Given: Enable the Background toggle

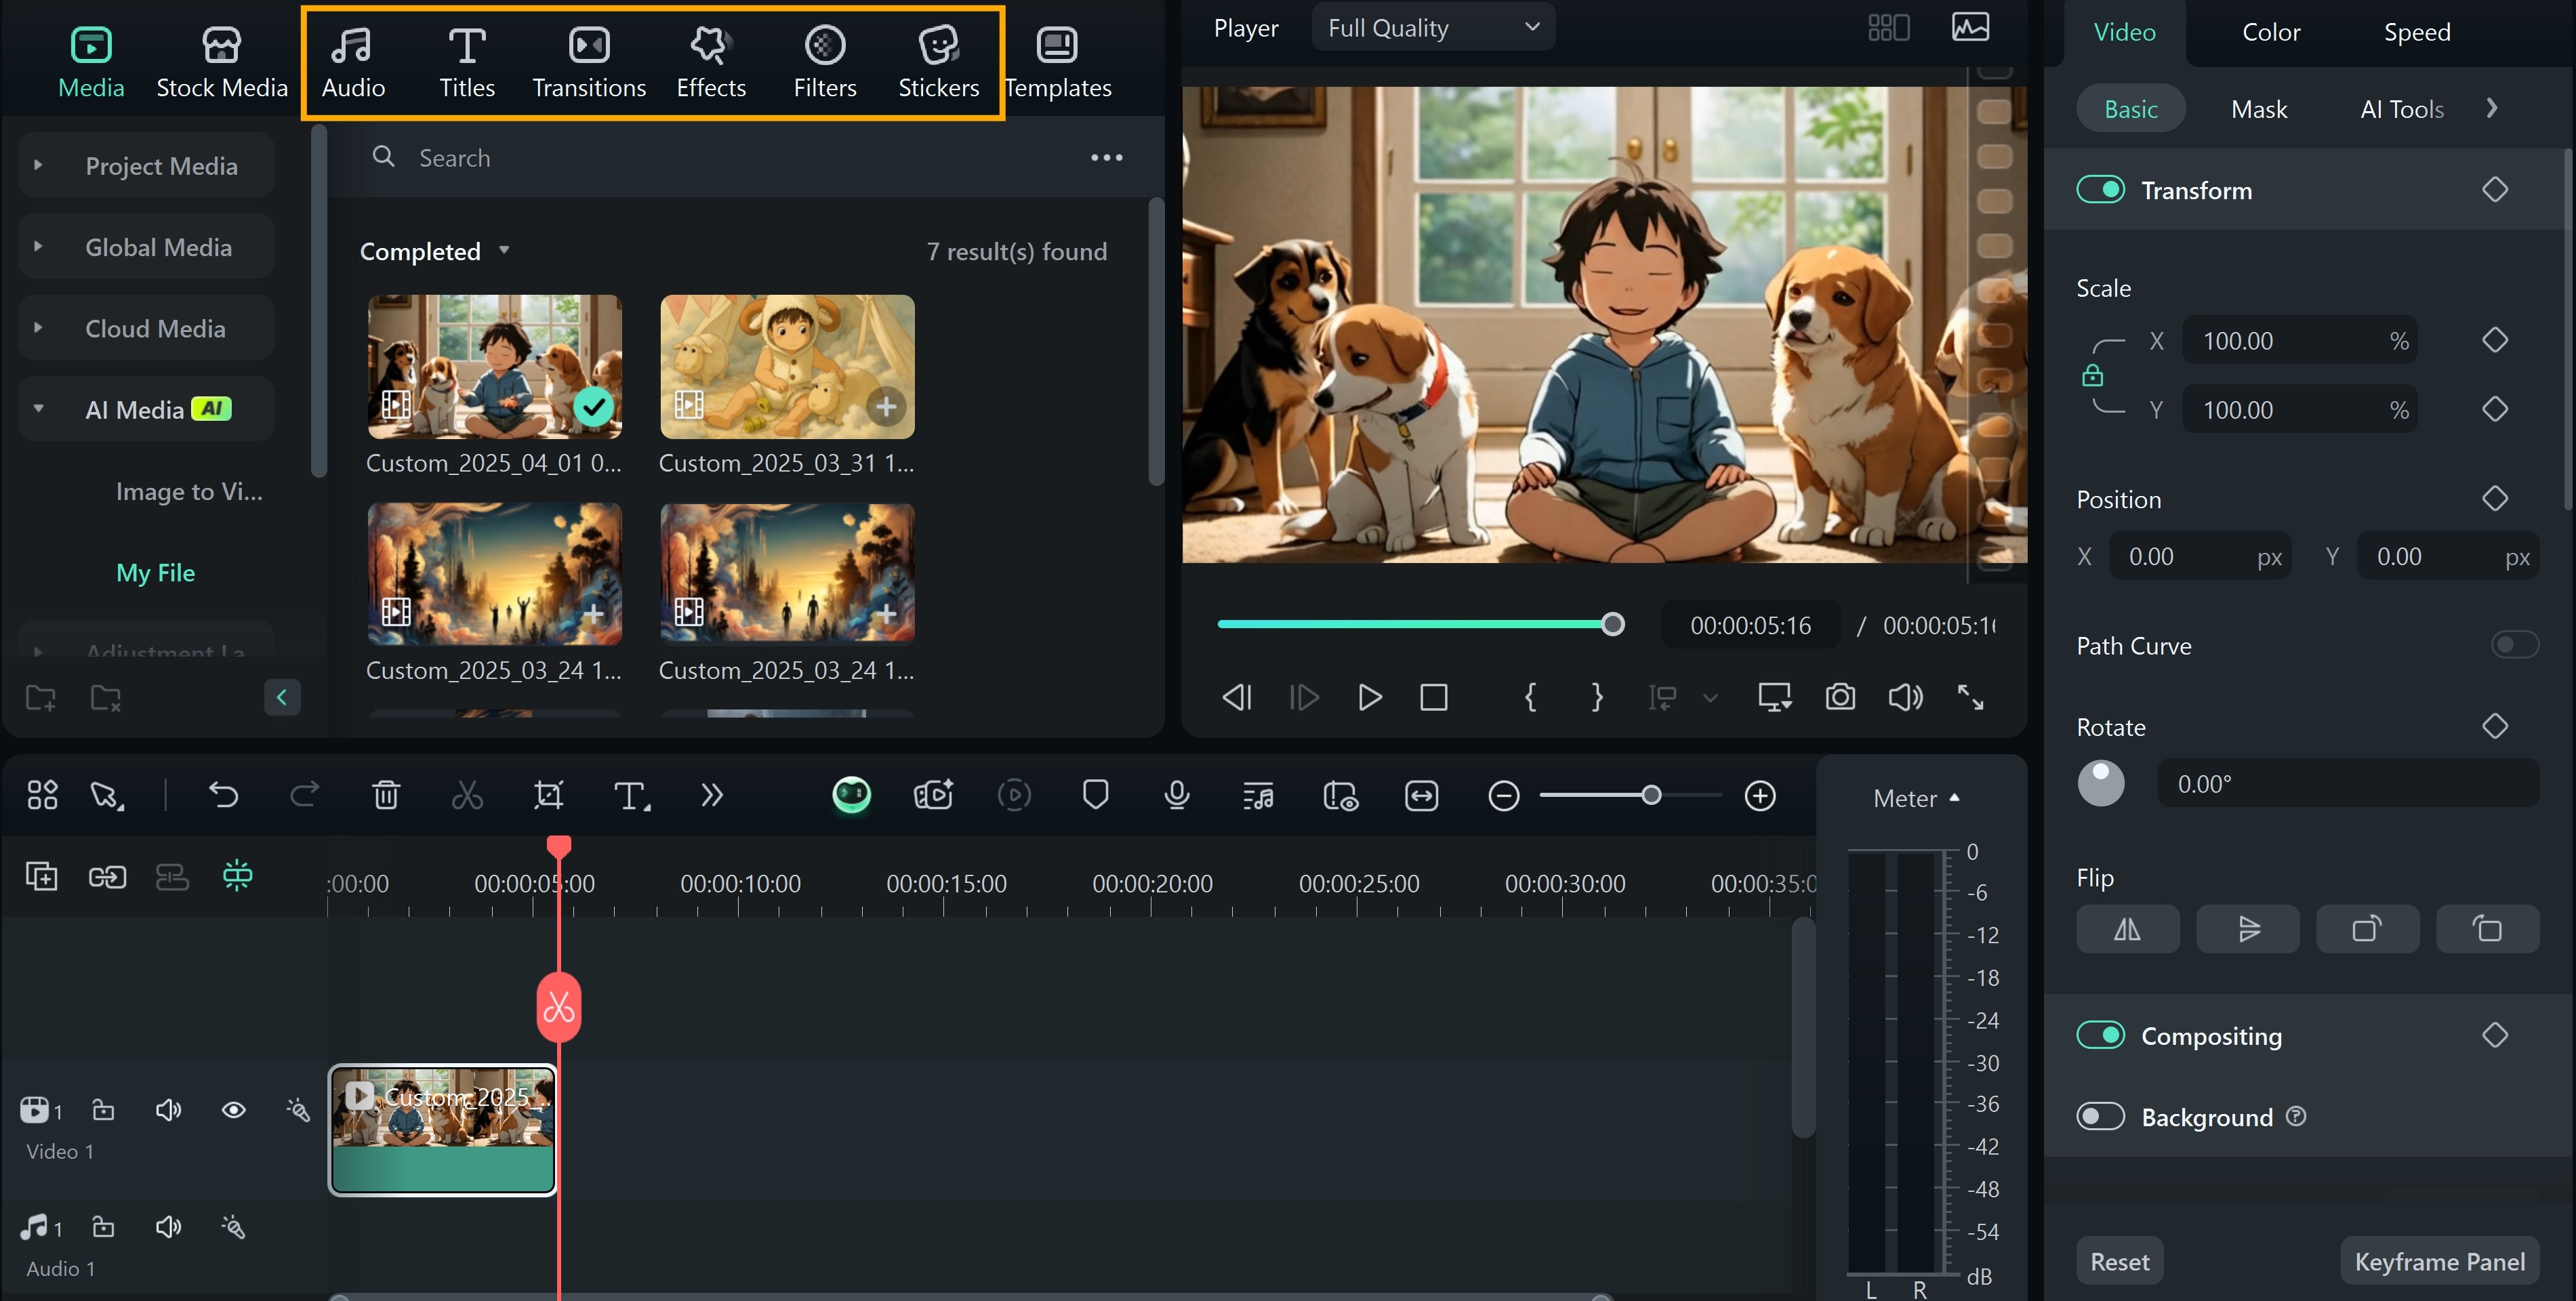Looking at the screenshot, I should tap(2100, 1116).
